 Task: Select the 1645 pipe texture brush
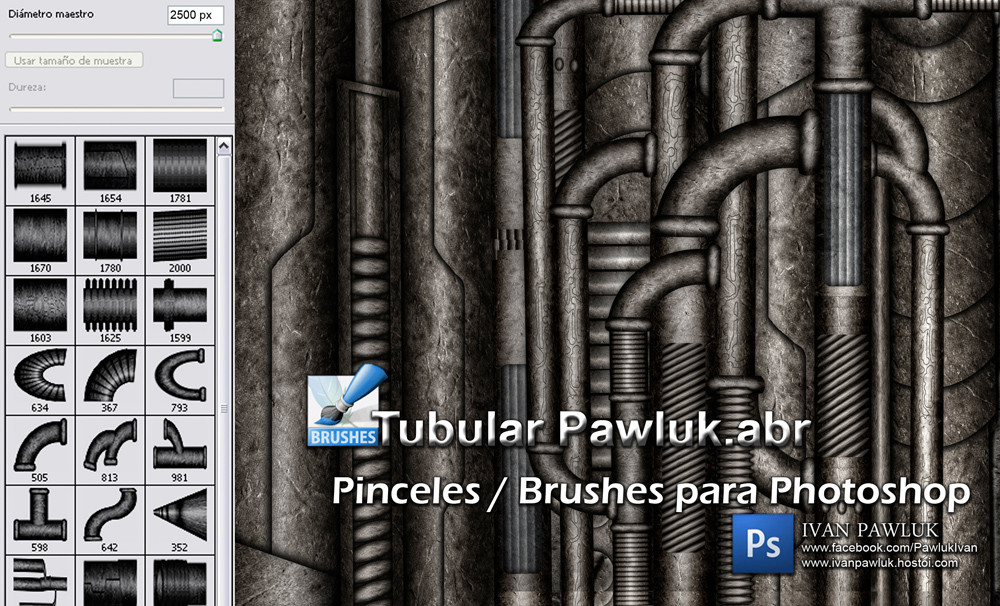[40, 170]
